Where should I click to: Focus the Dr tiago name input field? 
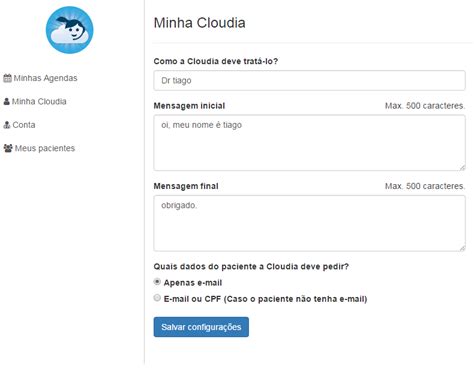click(309, 80)
